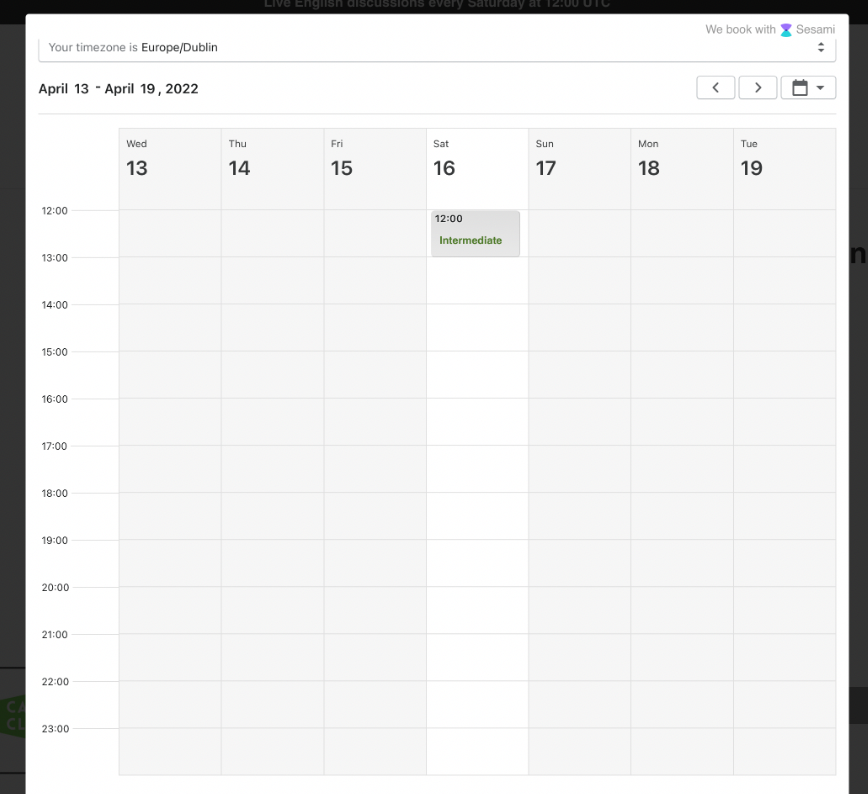This screenshot has height=794, width=868.
Task: Follow the 'We book with Sesami' link
Action: click(769, 30)
